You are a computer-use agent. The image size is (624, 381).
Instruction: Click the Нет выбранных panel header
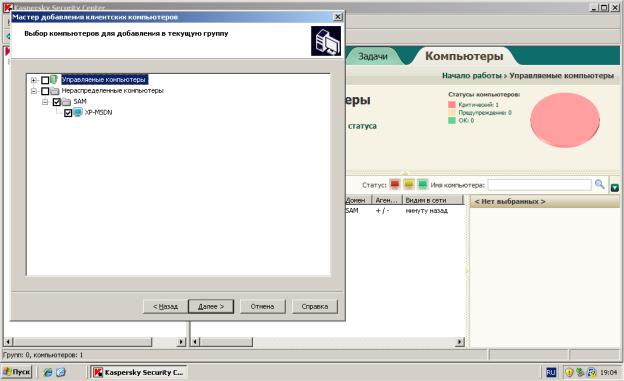click(x=545, y=201)
